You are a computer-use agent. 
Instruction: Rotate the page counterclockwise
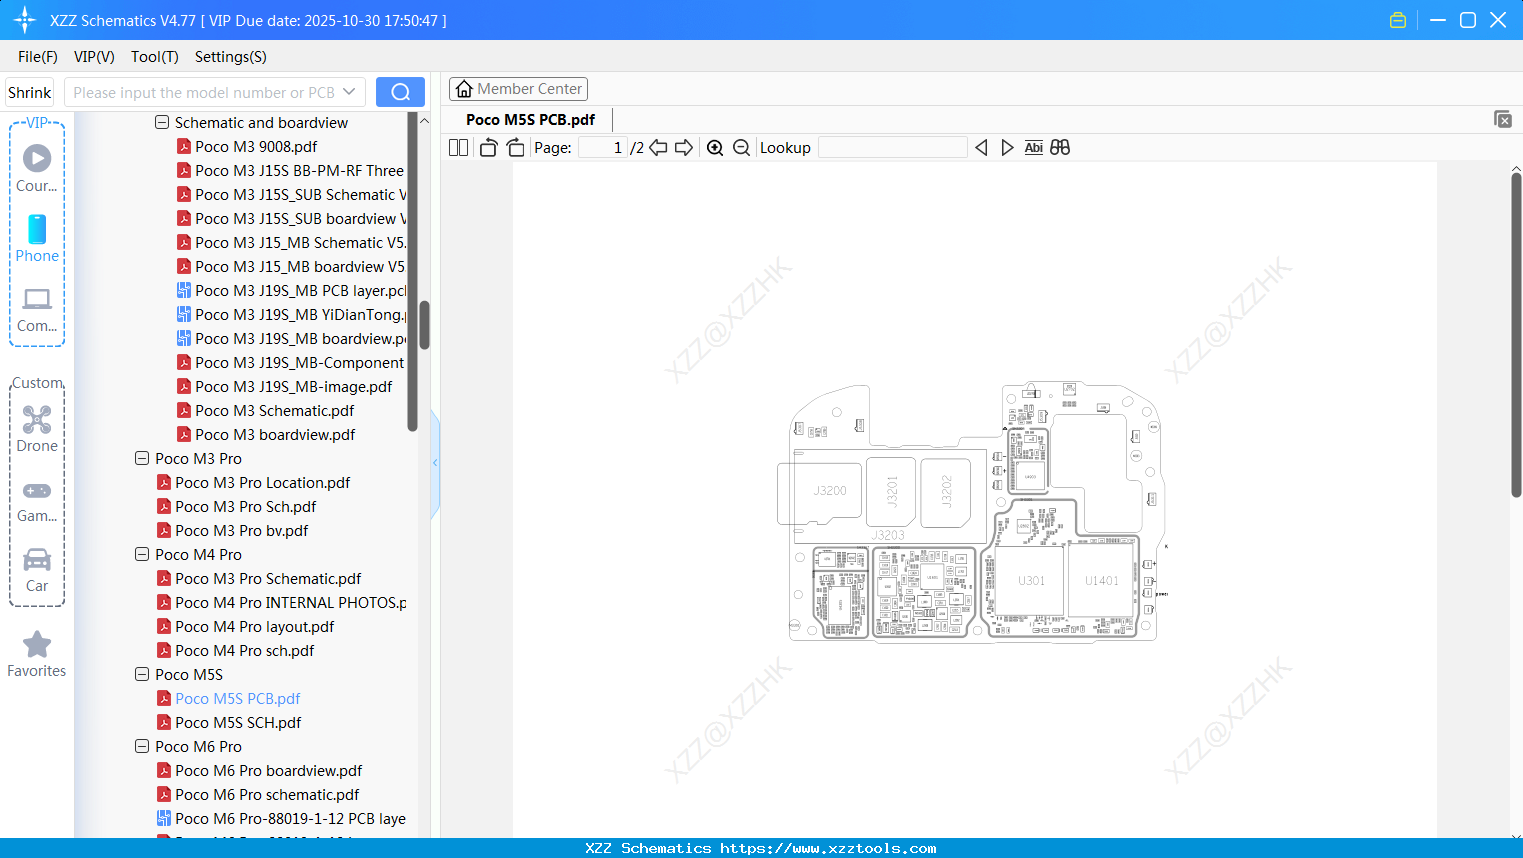pos(488,148)
